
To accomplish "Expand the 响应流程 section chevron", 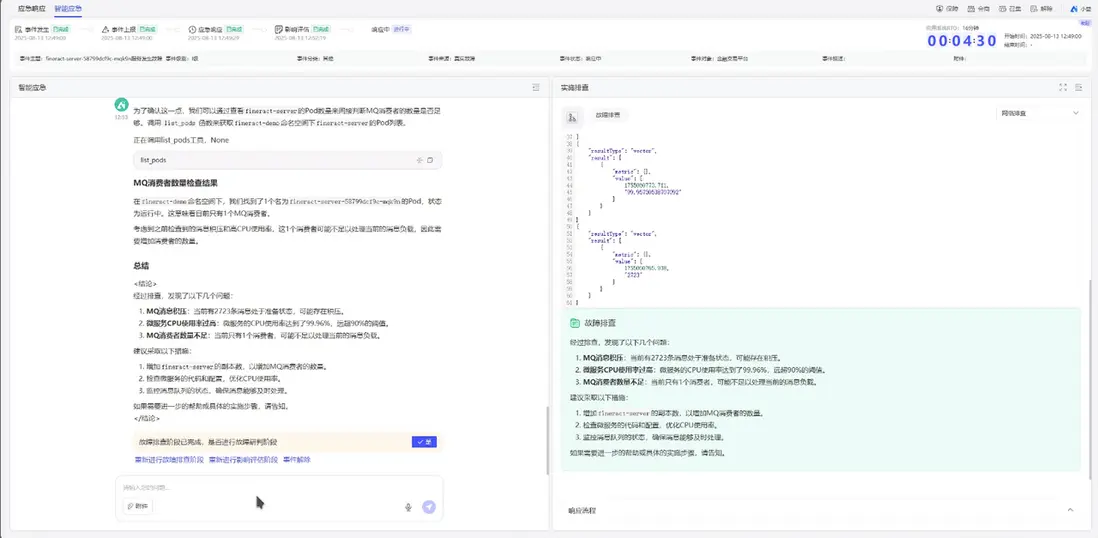I will click(x=1070, y=510).
